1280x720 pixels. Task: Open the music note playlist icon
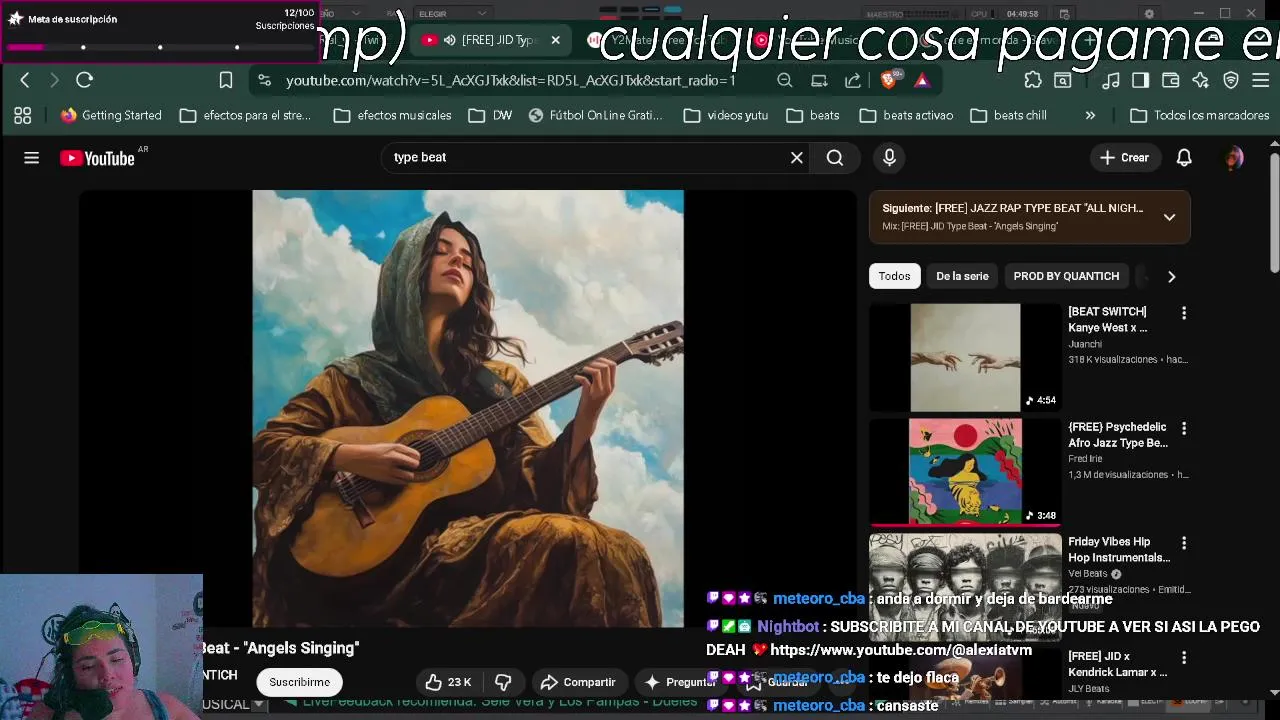1110,80
